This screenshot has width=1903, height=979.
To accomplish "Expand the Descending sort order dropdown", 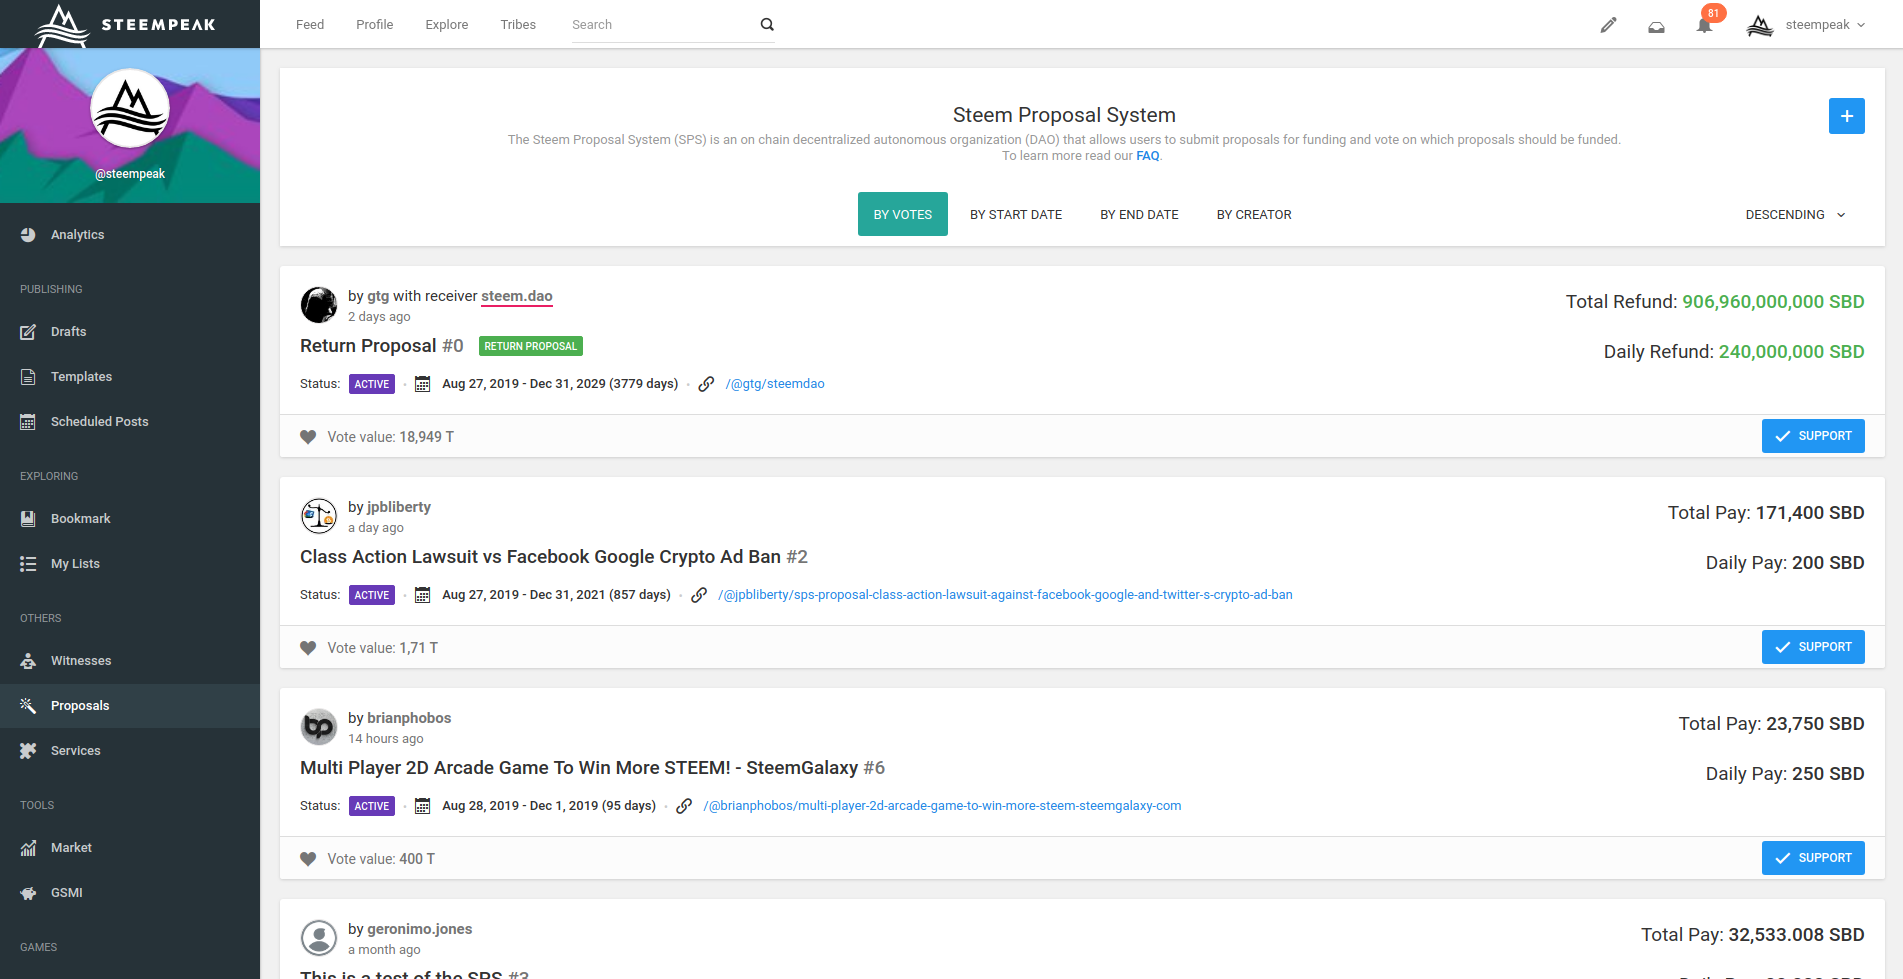I will (1795, 215).
